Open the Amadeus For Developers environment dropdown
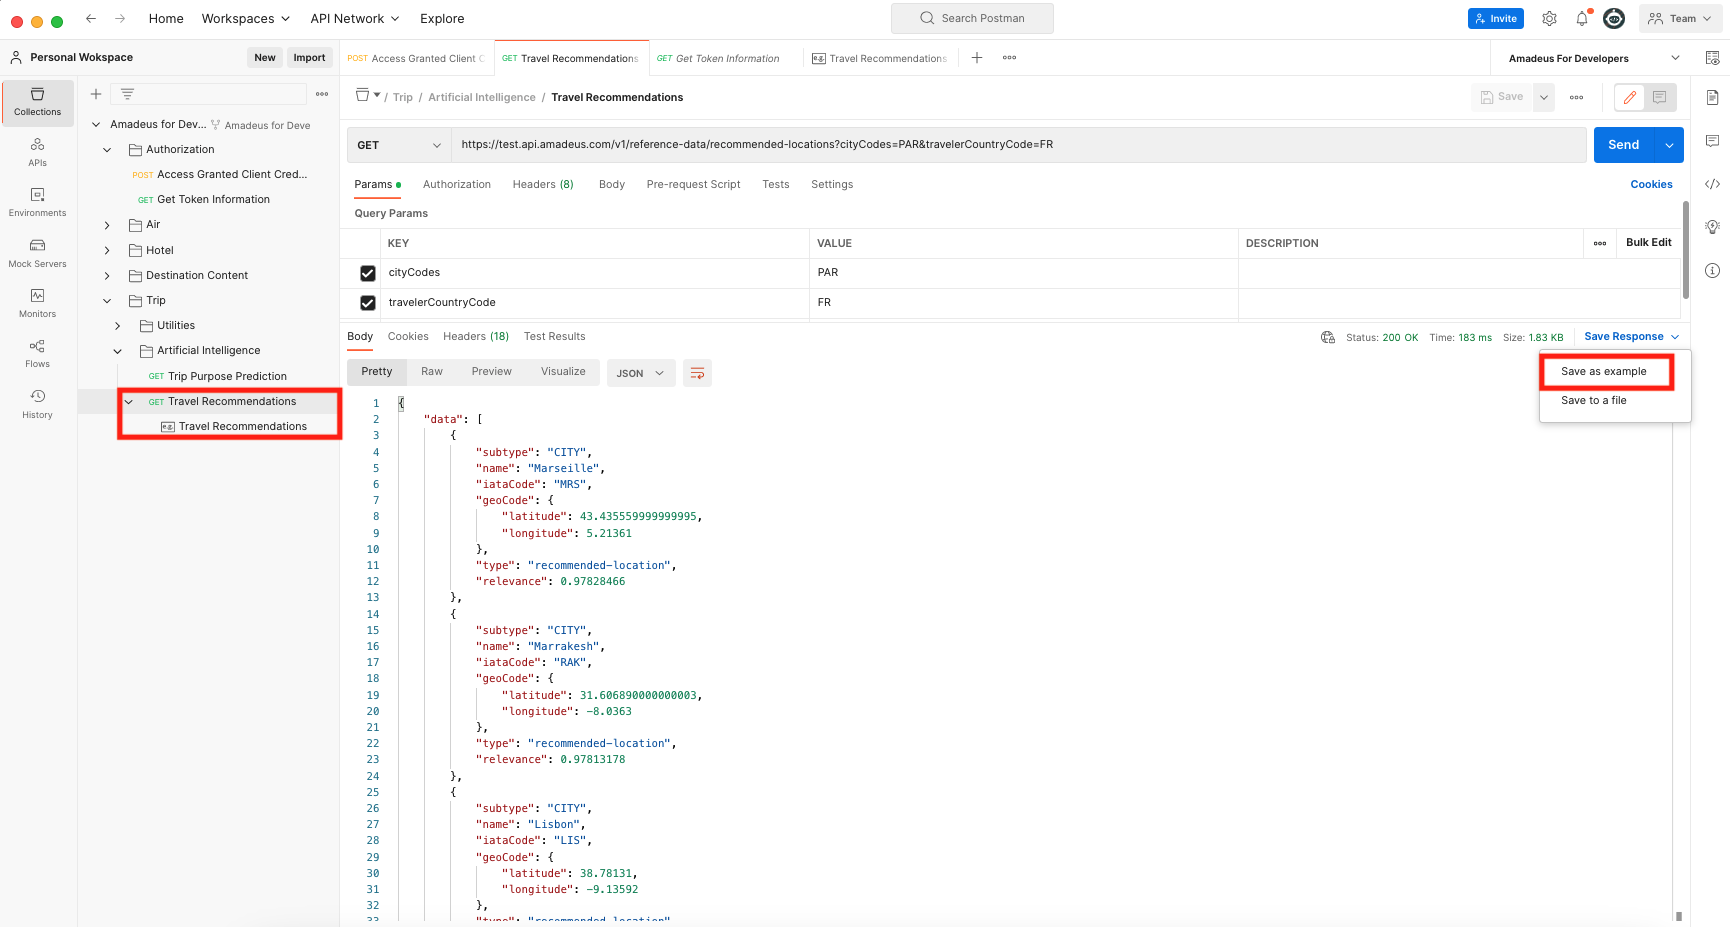Viewport: 1730px width, 927px height. pos(1594,58)
